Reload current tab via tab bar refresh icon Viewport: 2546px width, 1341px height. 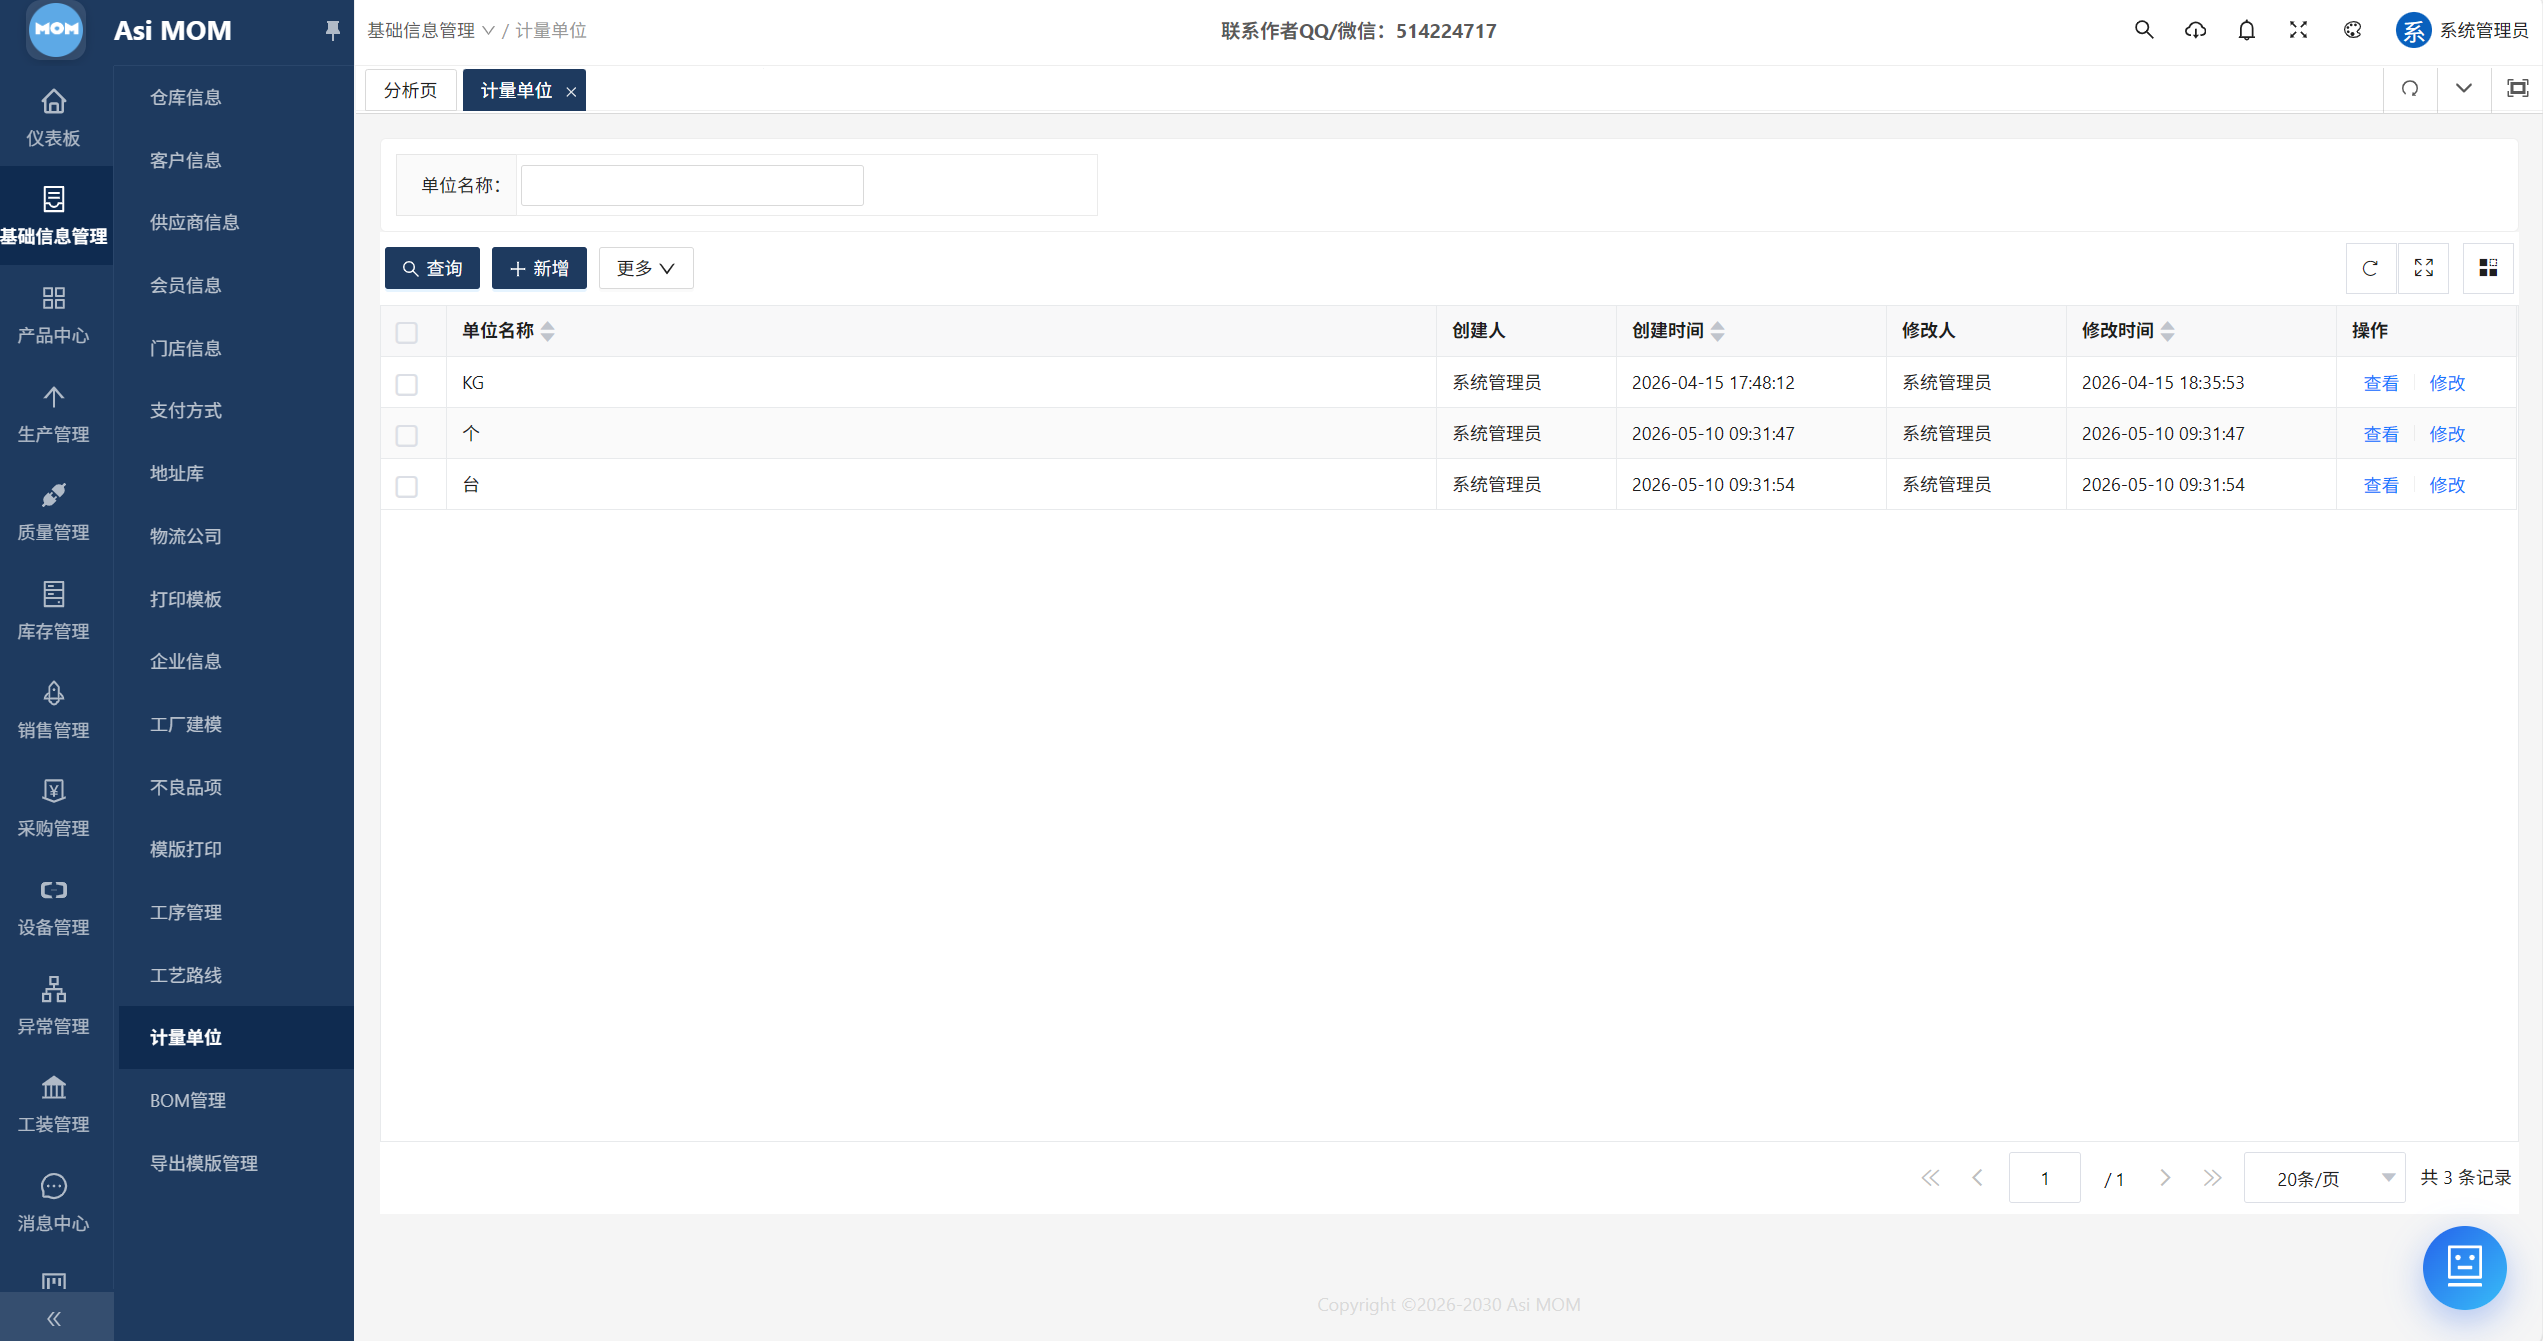(x=2410, y=89)
